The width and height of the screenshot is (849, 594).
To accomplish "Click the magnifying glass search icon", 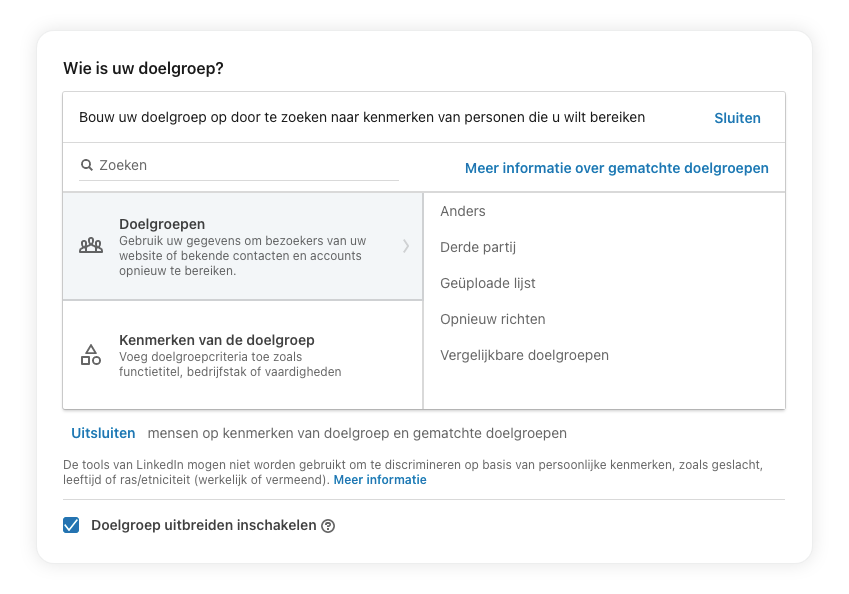I will (87, 165).
